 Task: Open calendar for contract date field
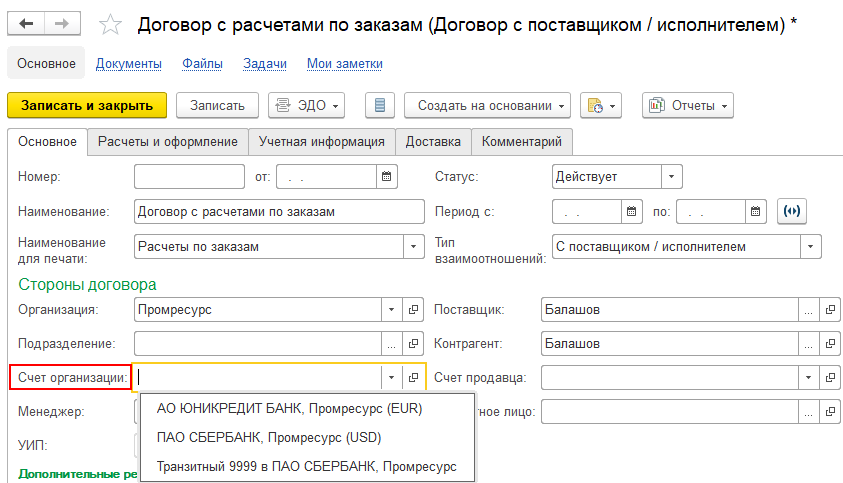pyautogui.click(x=386, y=177)
